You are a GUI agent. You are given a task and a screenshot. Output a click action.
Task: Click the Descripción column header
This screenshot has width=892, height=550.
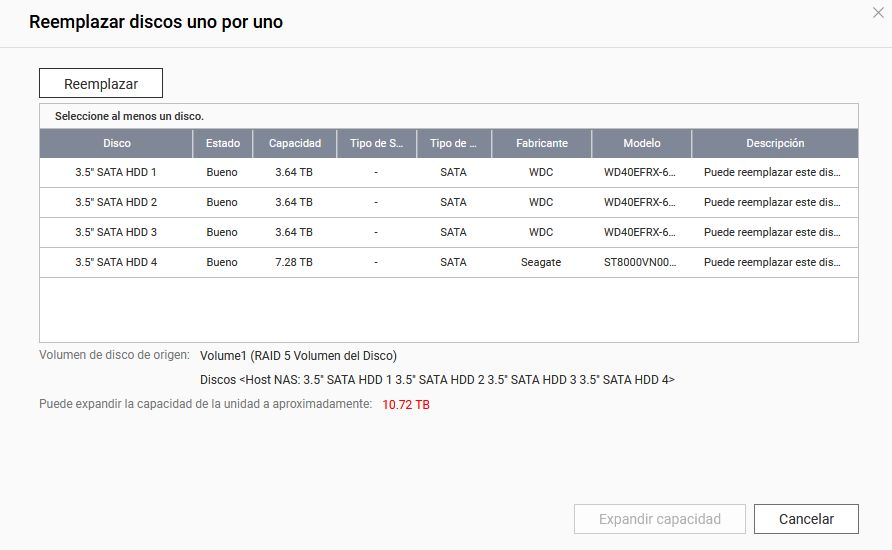[x=774, y=143]
